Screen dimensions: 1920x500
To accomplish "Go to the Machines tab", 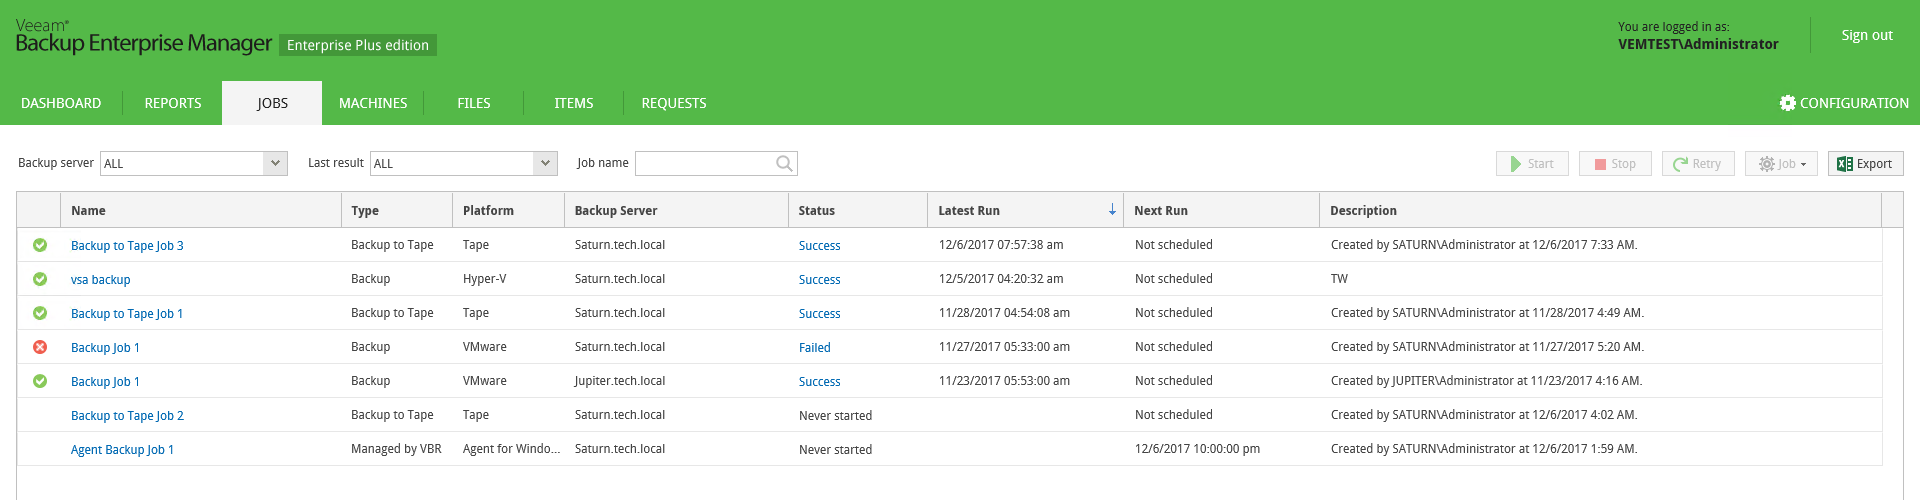I will click(x=373, y=103).
